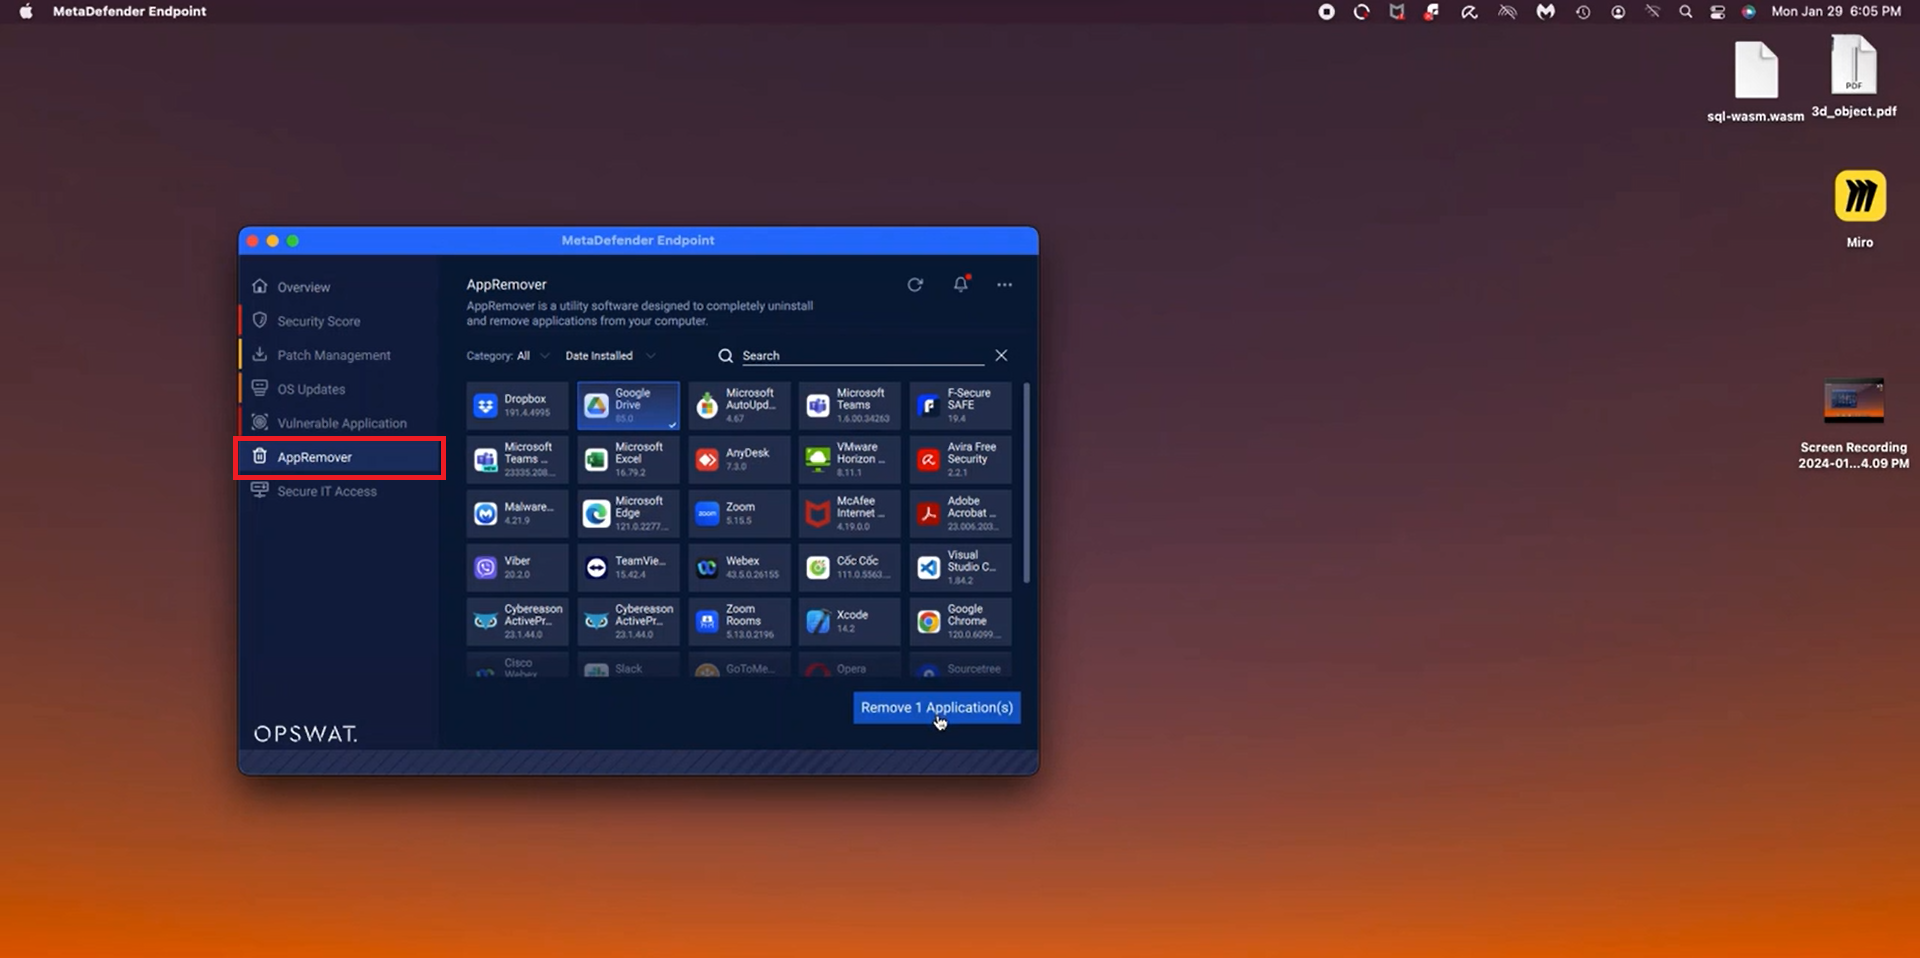Select the Miro desktop icon
Screen dimensions: 1920x958
tap(1860, 208)
